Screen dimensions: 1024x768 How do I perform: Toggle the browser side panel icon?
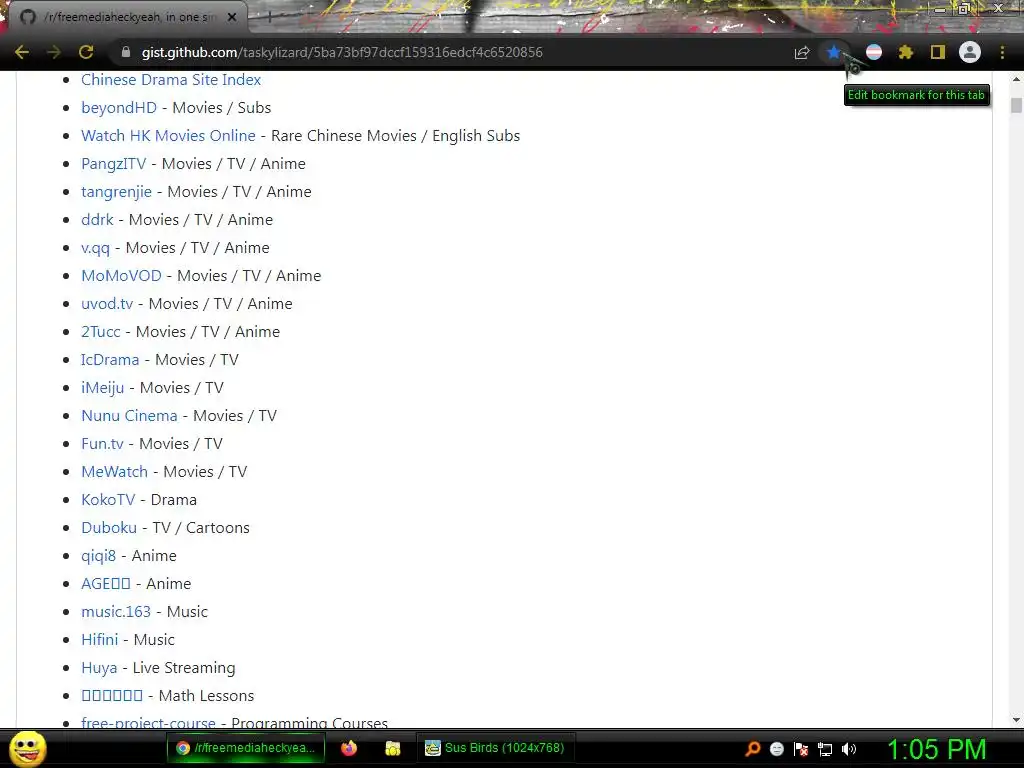pyautogui.click(x=938, y=52)
